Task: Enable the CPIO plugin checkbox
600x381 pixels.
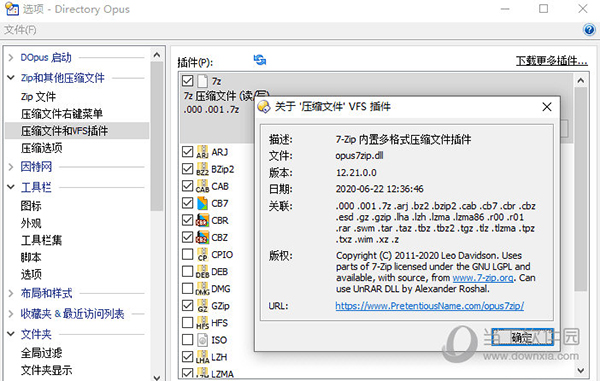Action: 188,254
